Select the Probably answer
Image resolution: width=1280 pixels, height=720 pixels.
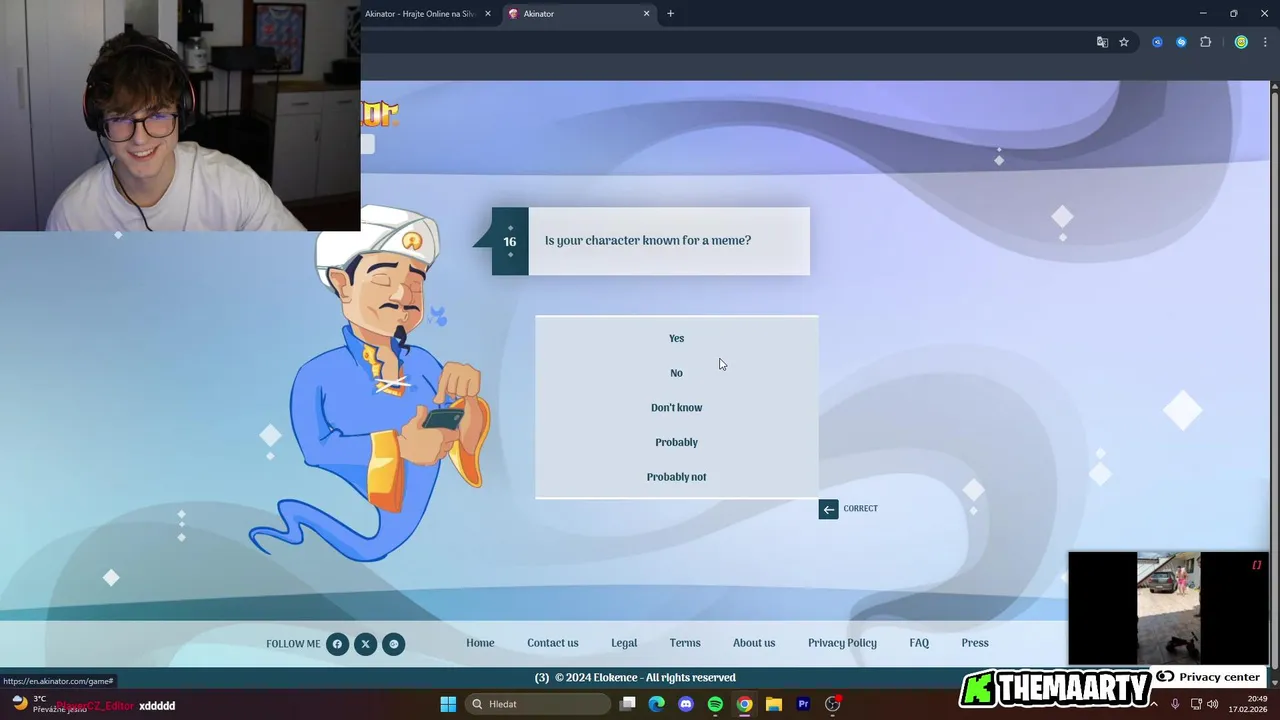coord(676,442)
